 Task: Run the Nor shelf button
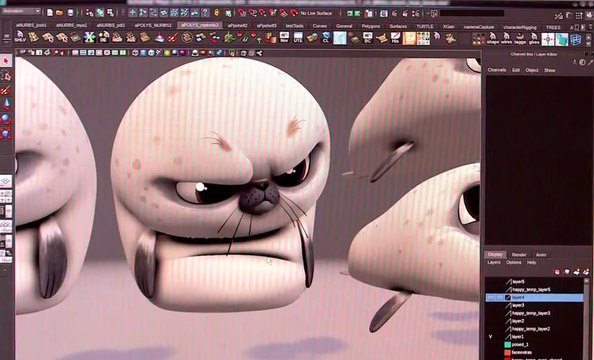click(284, 37)
